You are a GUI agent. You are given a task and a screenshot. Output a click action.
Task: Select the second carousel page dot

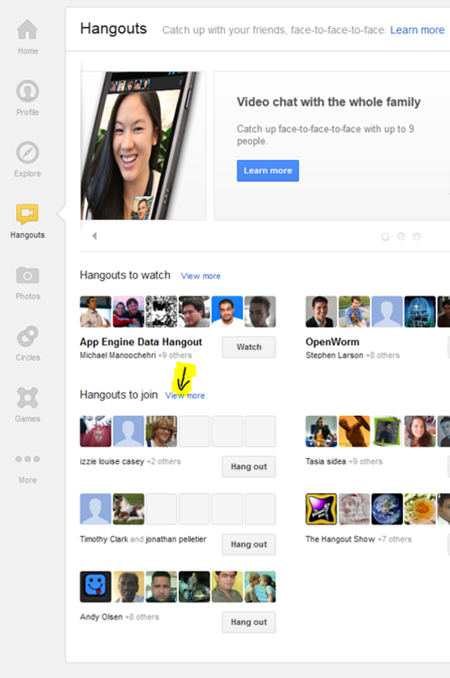point(401,237)
